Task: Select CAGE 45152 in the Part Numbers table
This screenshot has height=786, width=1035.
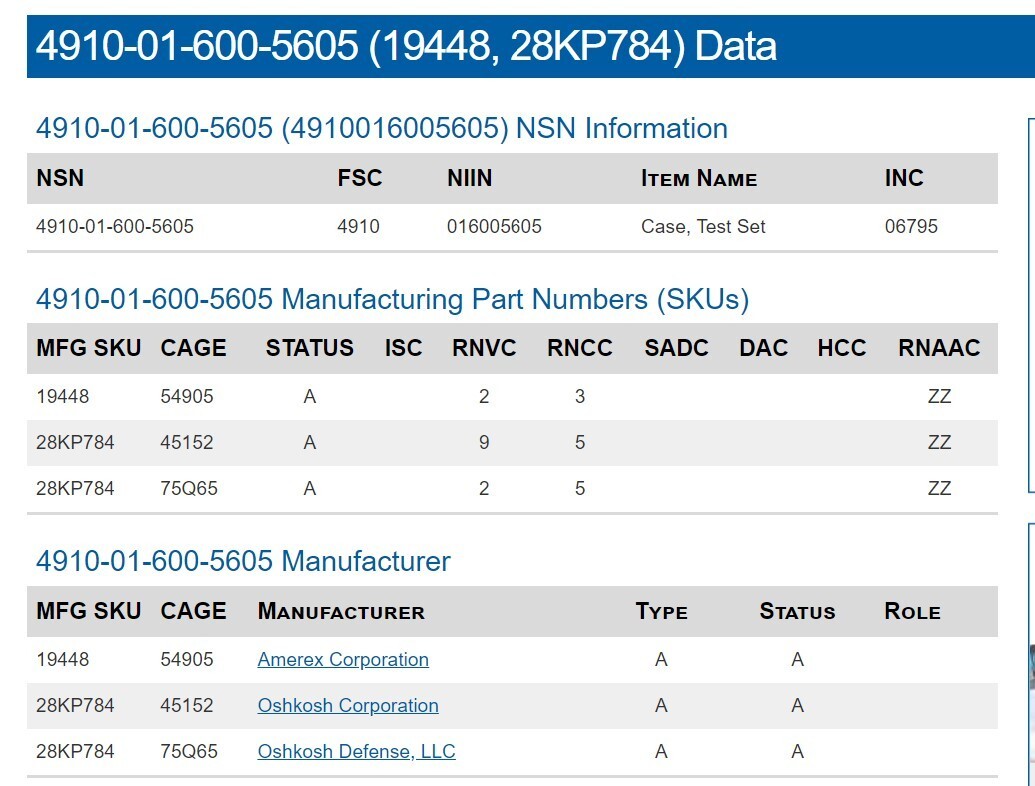Action: point(187,443)
